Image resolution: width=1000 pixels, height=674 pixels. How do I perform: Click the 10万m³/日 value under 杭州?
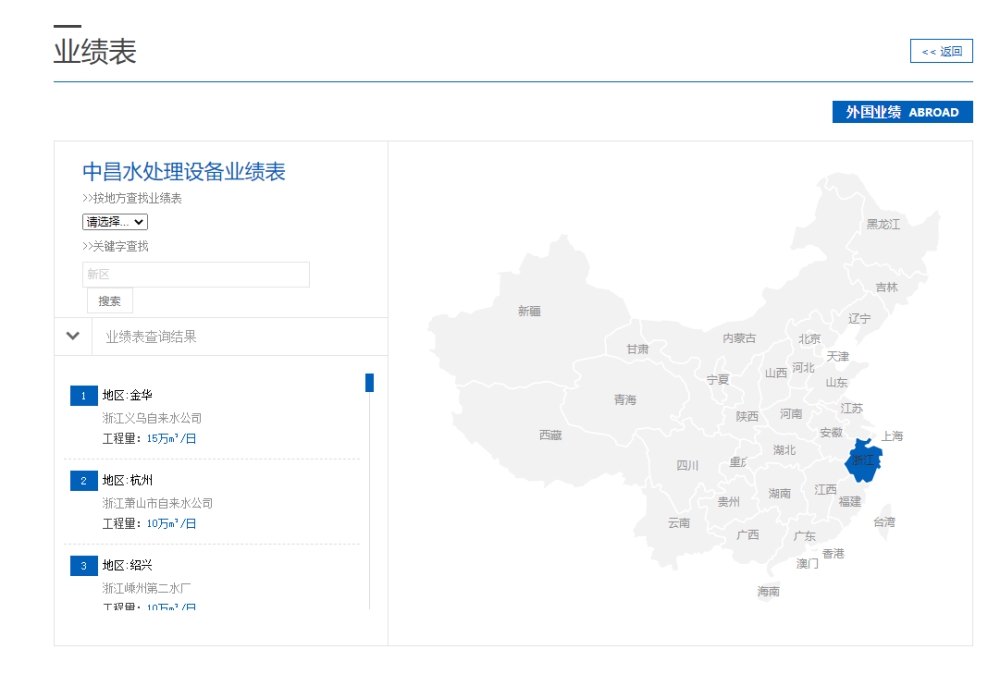(172, 524)
